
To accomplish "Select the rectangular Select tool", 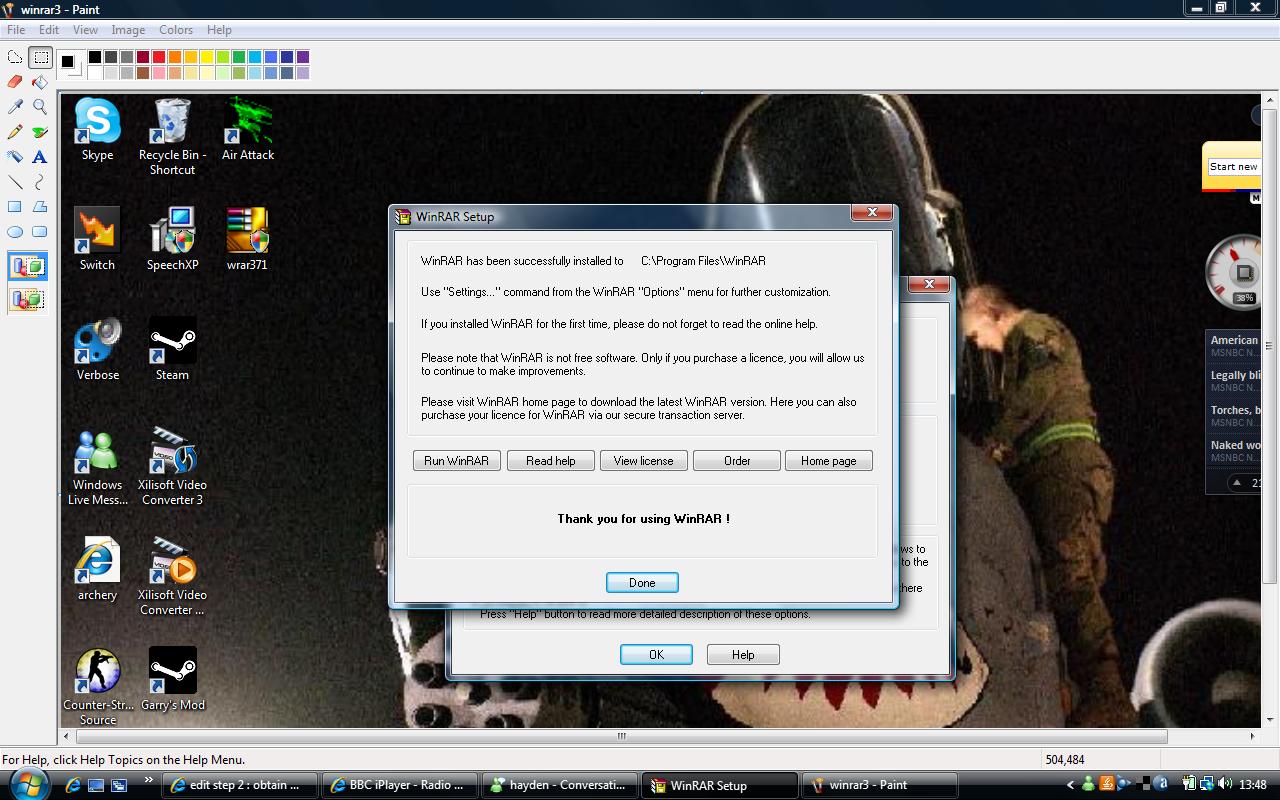I will [x=40, y=58].
